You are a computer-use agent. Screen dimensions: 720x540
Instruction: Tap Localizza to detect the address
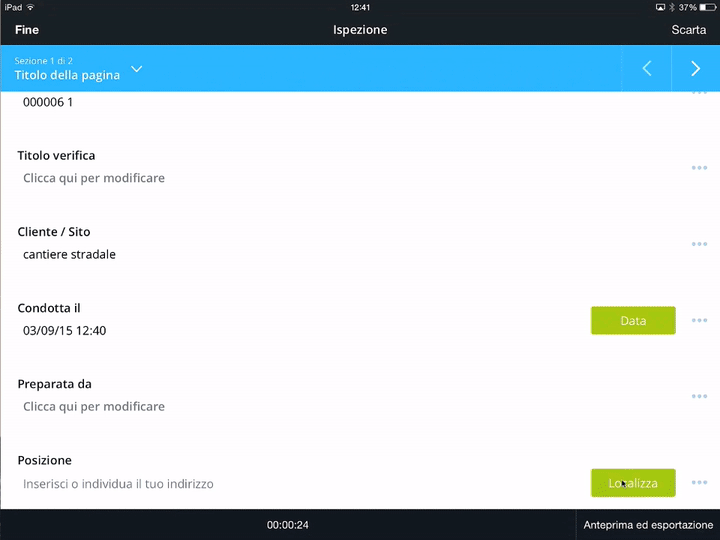(x=633, y=483)
